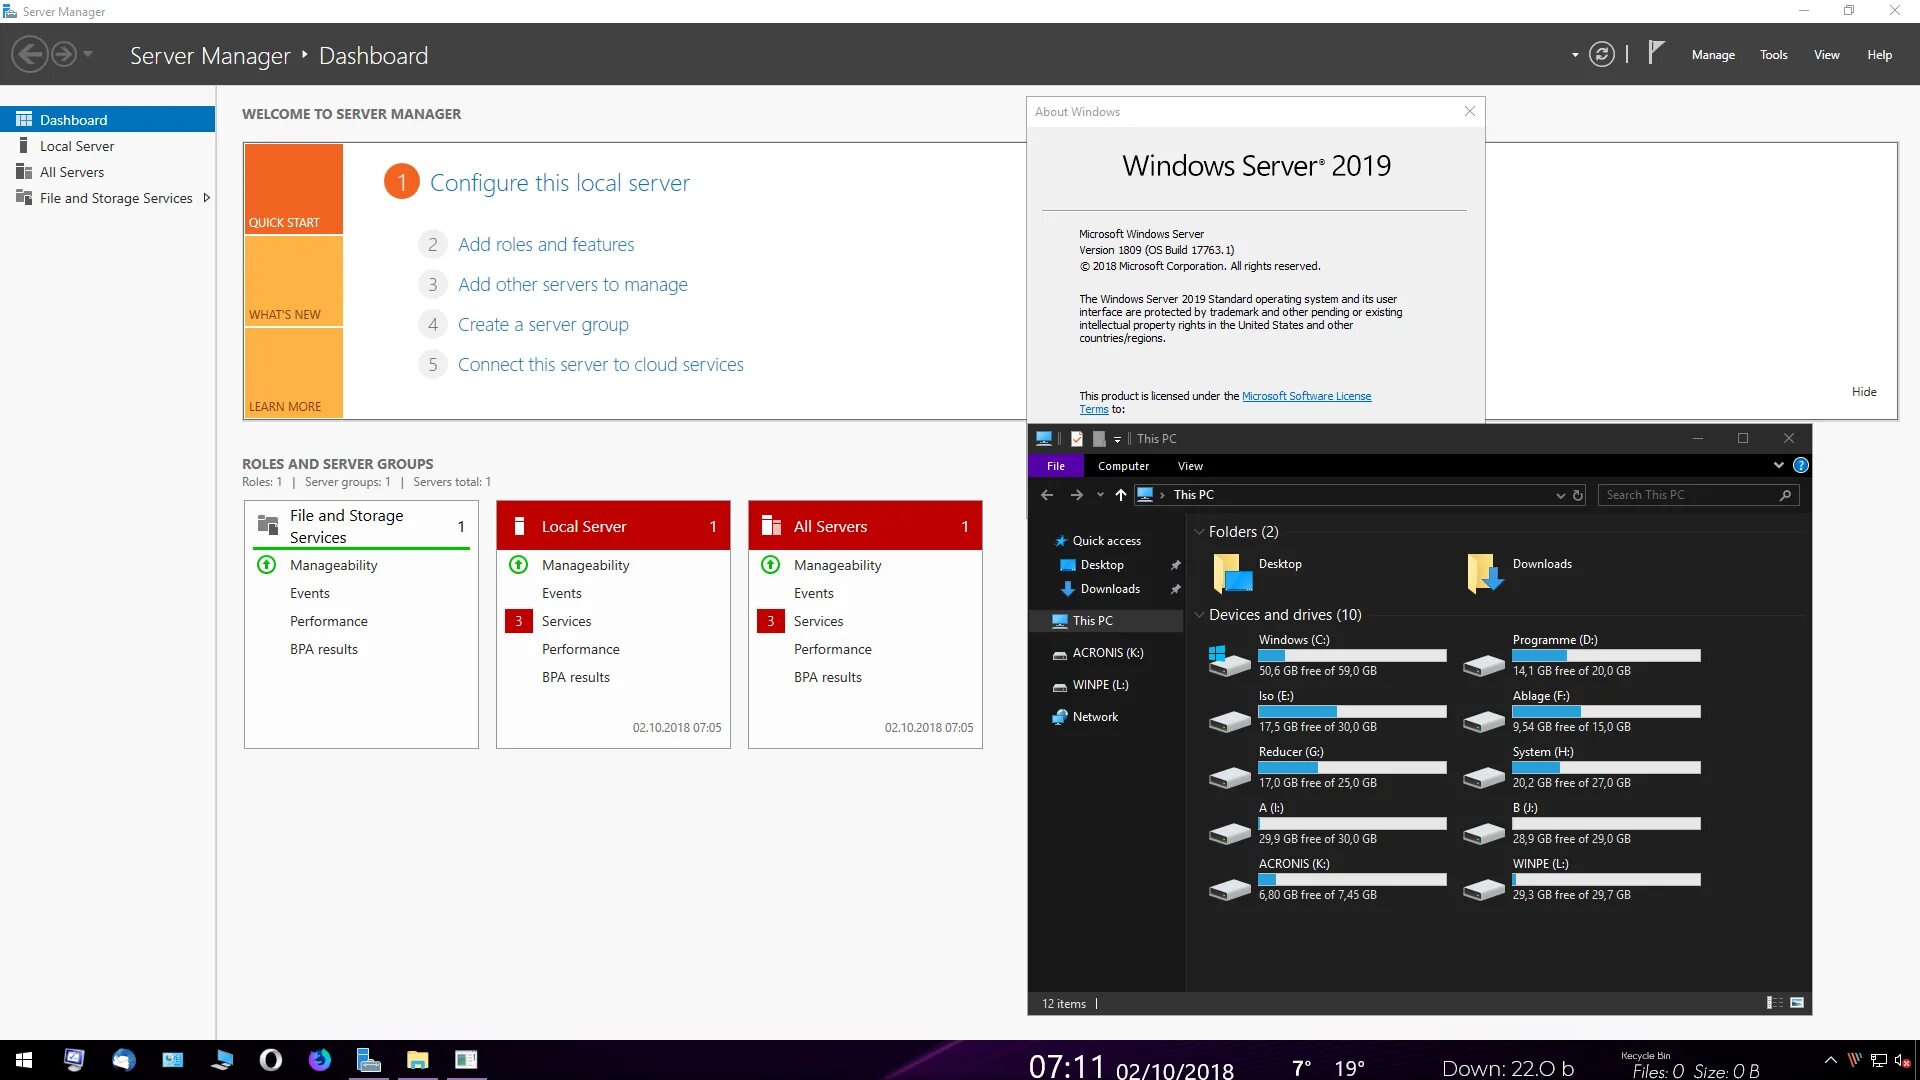Click the Explorer blue help icon
Image resolution: width=1920 pixels, height=1080 pixels.
tap(1800, 465)
